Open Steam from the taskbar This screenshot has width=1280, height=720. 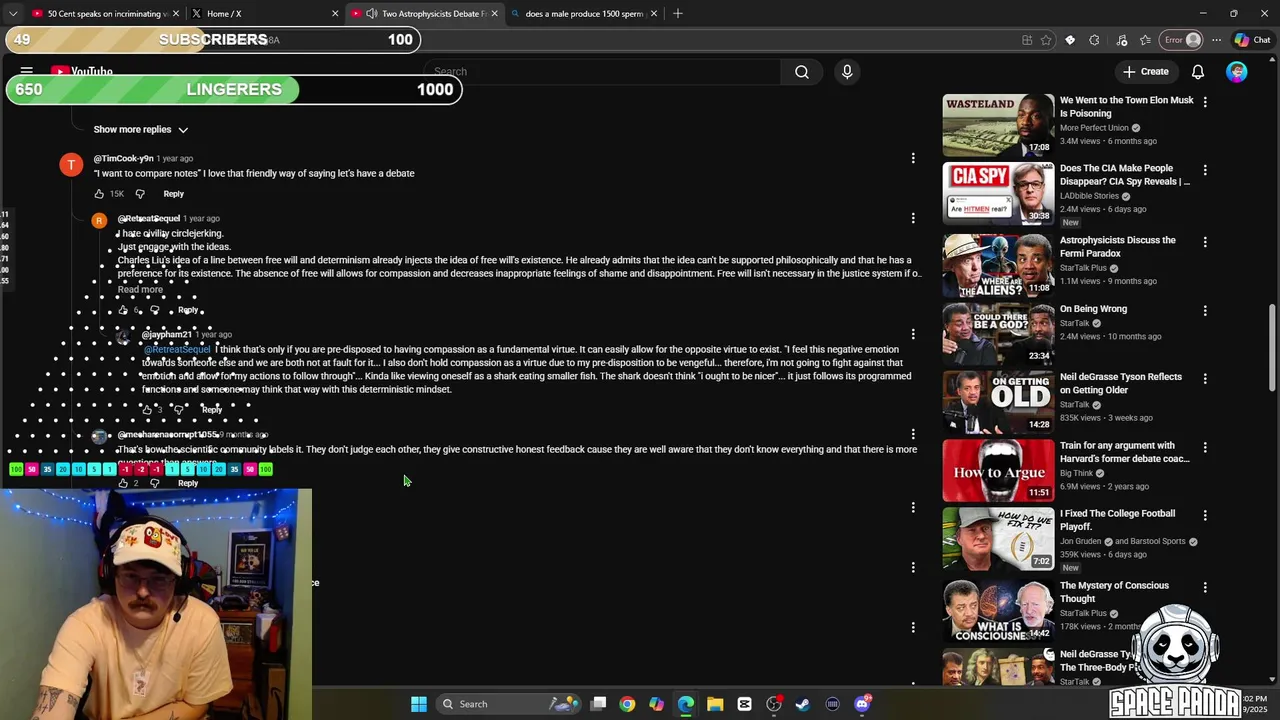pyautogui.click(x=803, y=704)
